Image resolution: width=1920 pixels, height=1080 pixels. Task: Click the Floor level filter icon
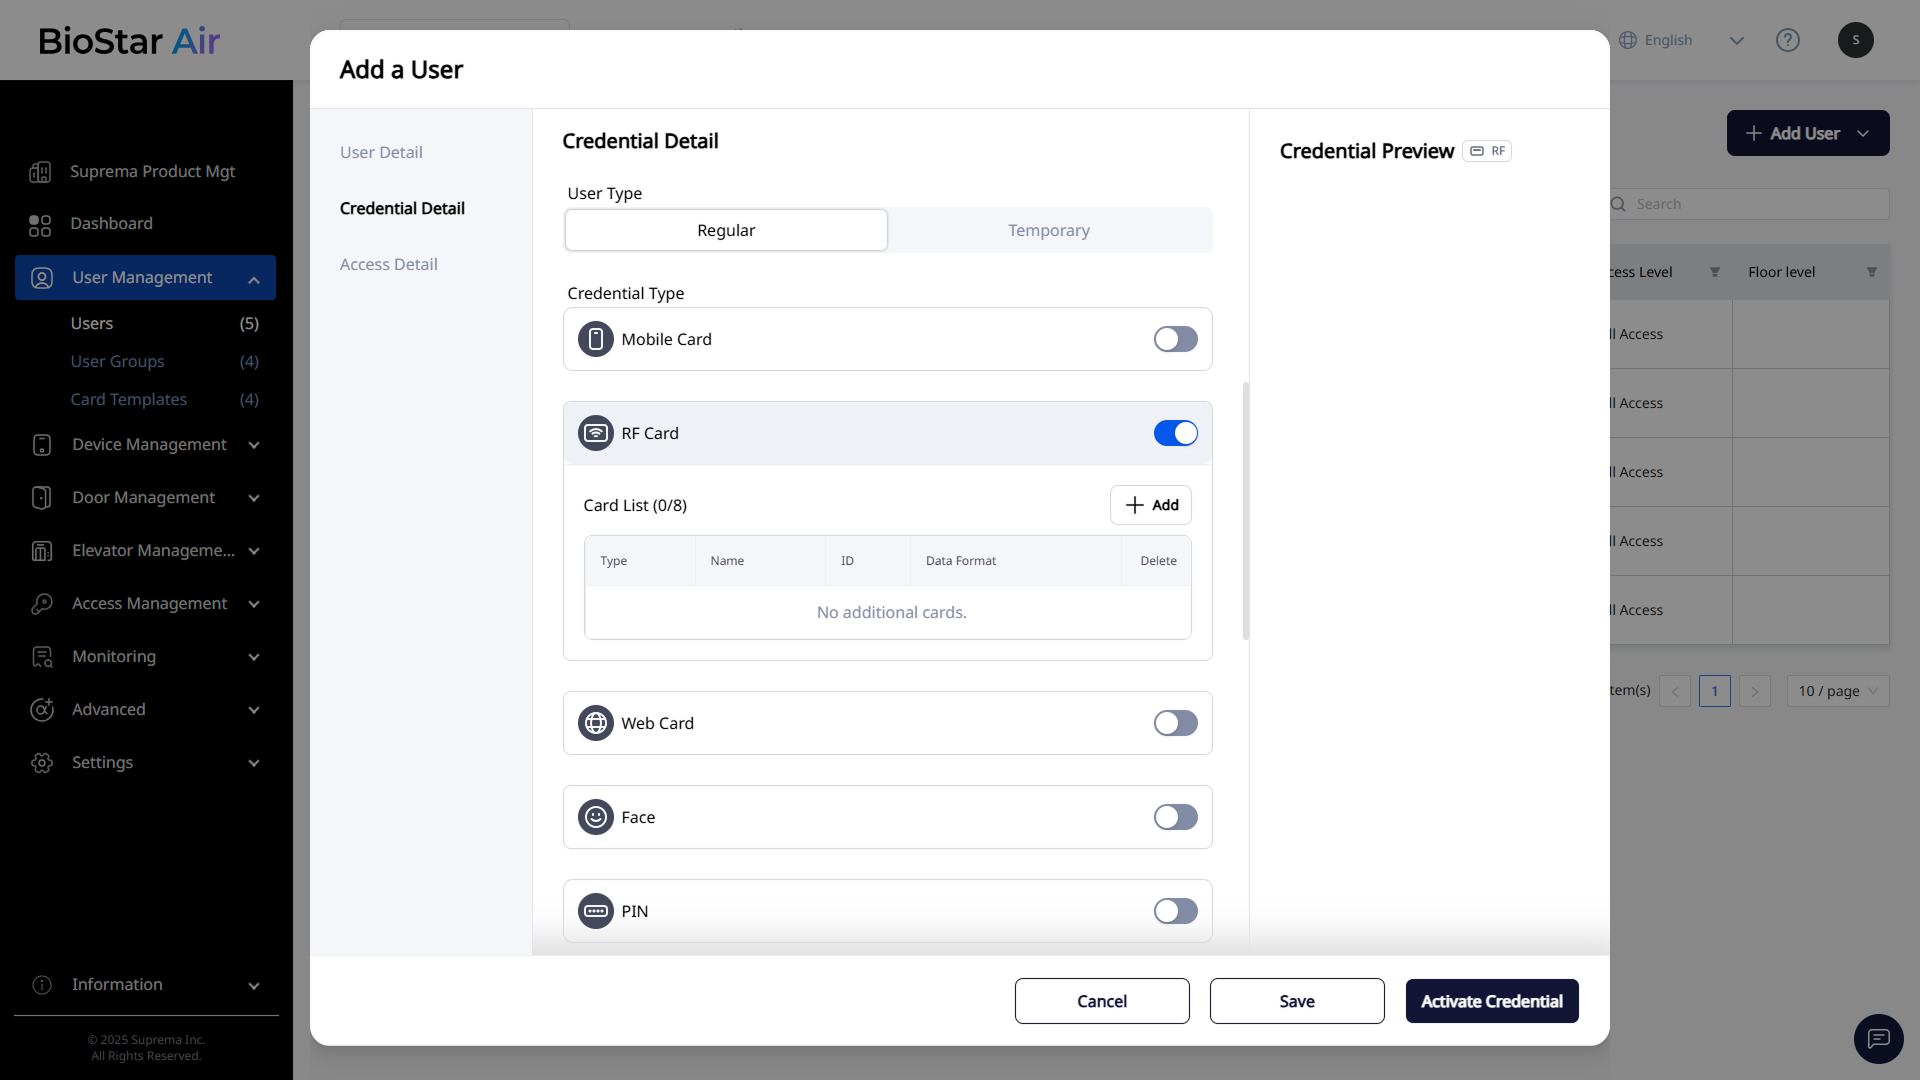point(1871,272)
